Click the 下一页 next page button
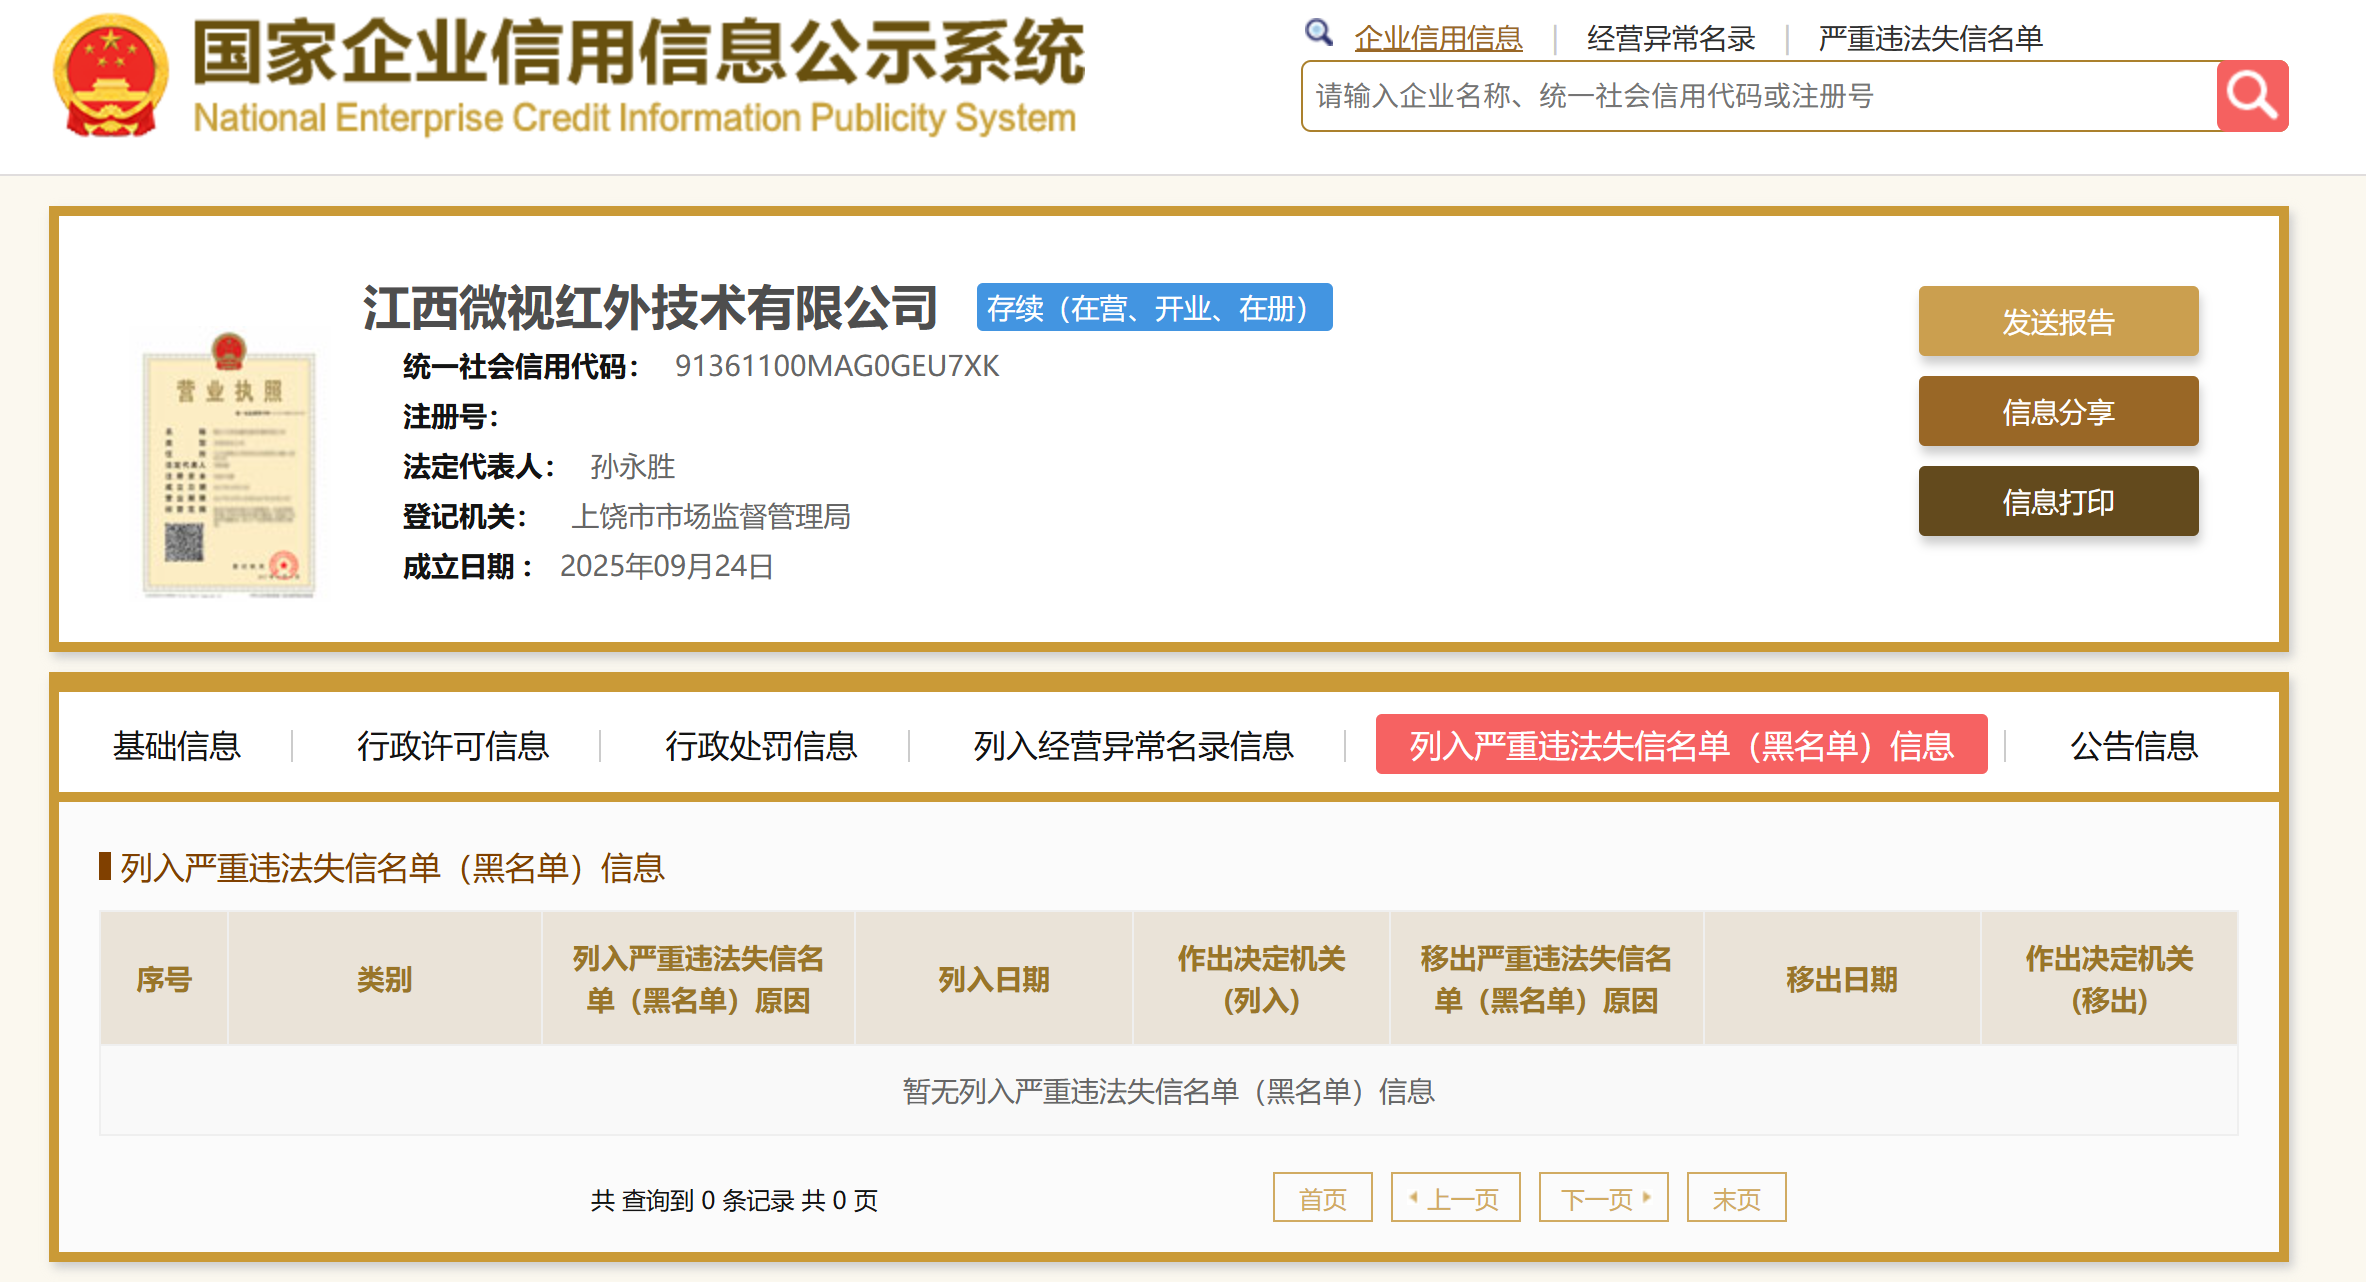This screenshot has width=2366, height=1282. click(x=1603, y=1198)
